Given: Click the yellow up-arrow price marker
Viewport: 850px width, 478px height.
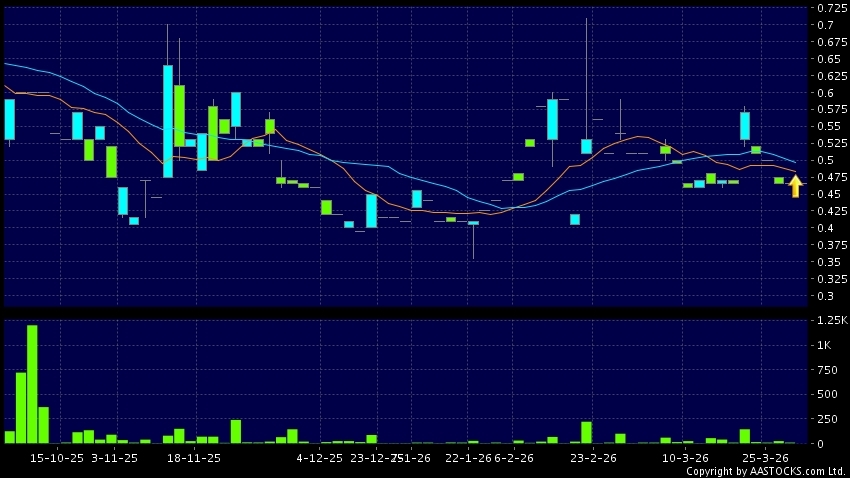Looking at the screenshot, I should 795,186.
